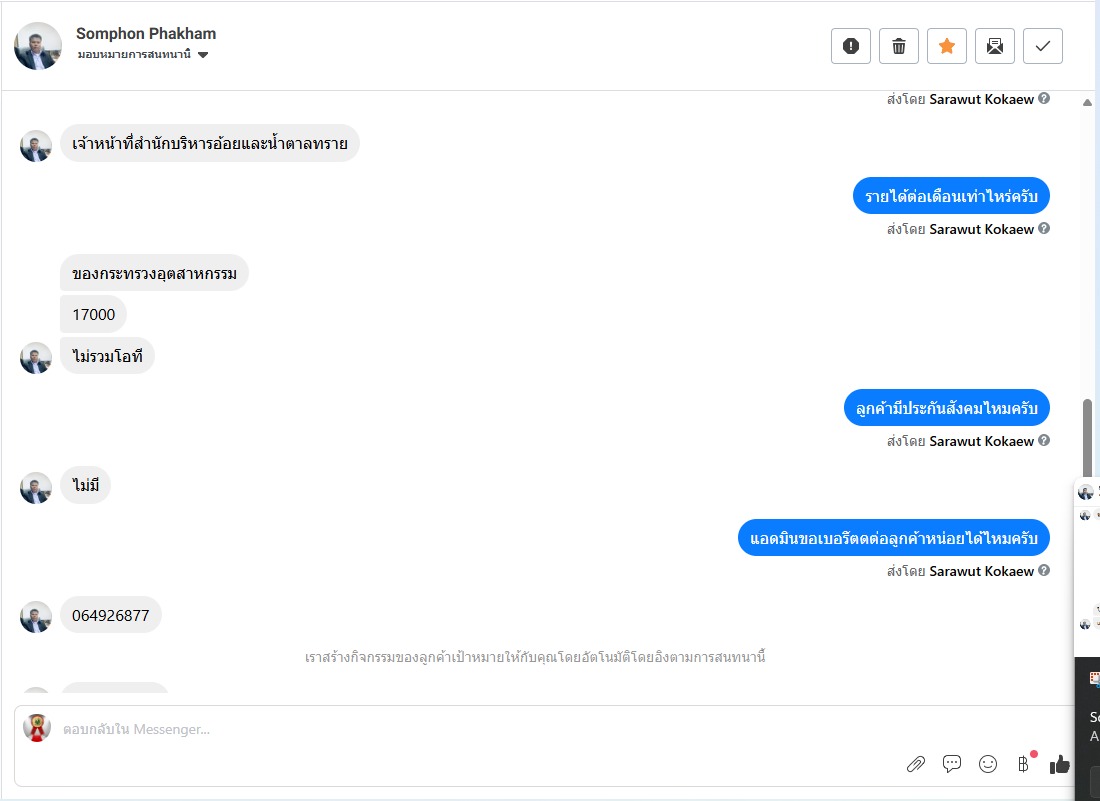Click the 17000 salary message bubble

point(94,315)
